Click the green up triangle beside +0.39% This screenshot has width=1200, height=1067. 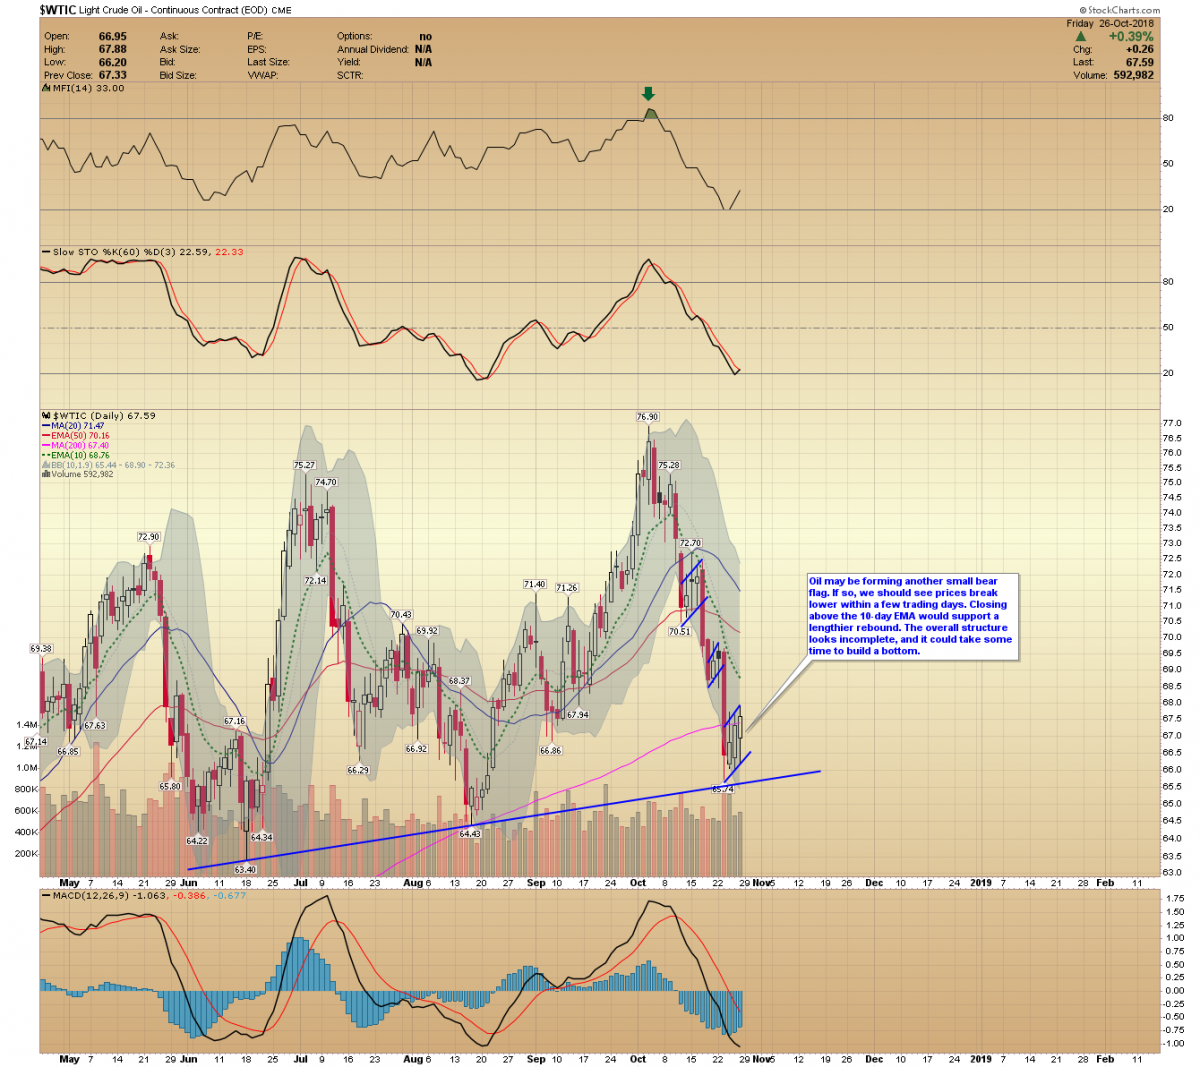coord(1081,36)
